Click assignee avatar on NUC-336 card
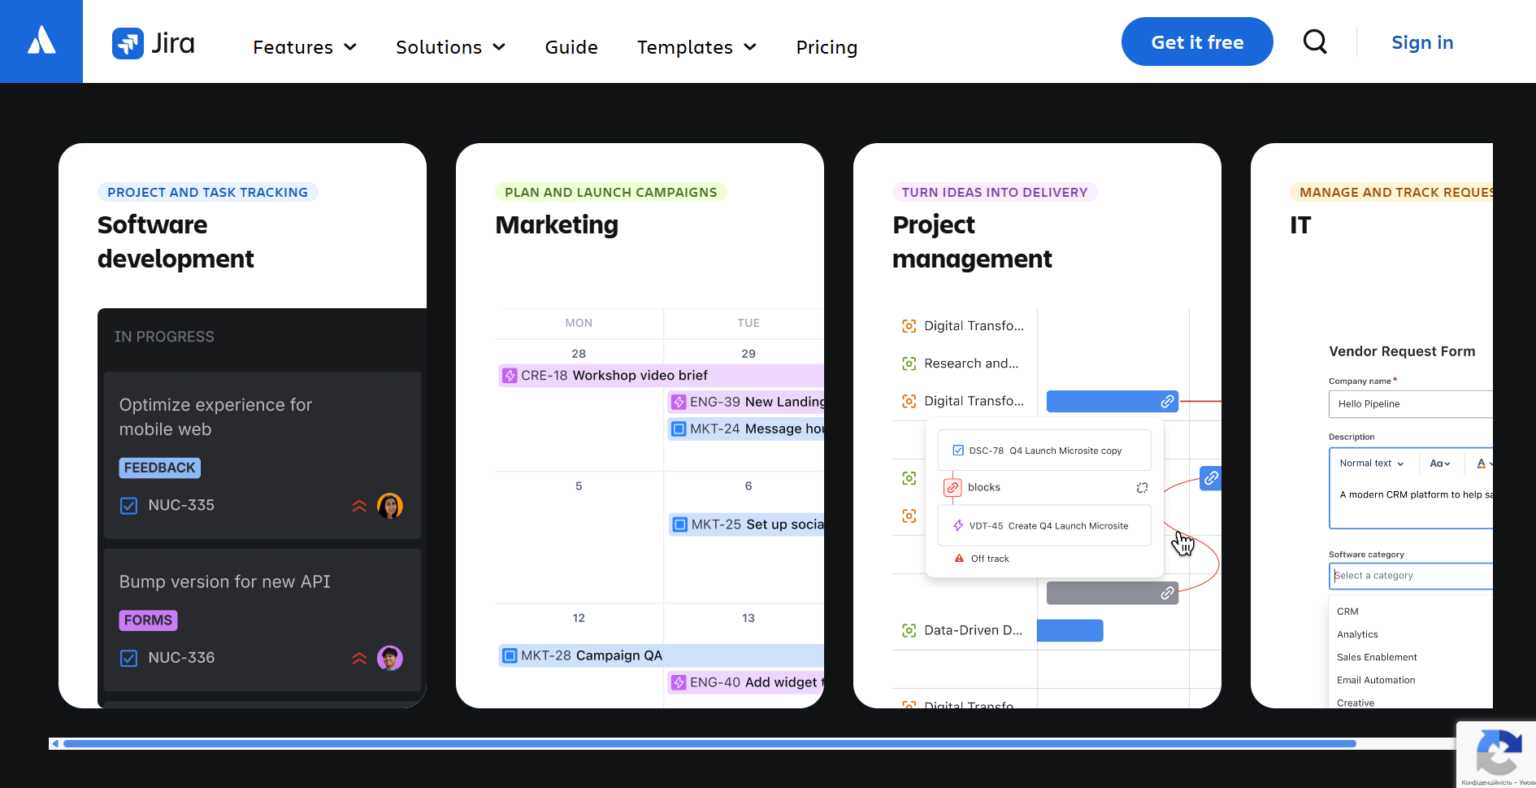Viewport: 1536px width, 788px height. tap(390, 658)
